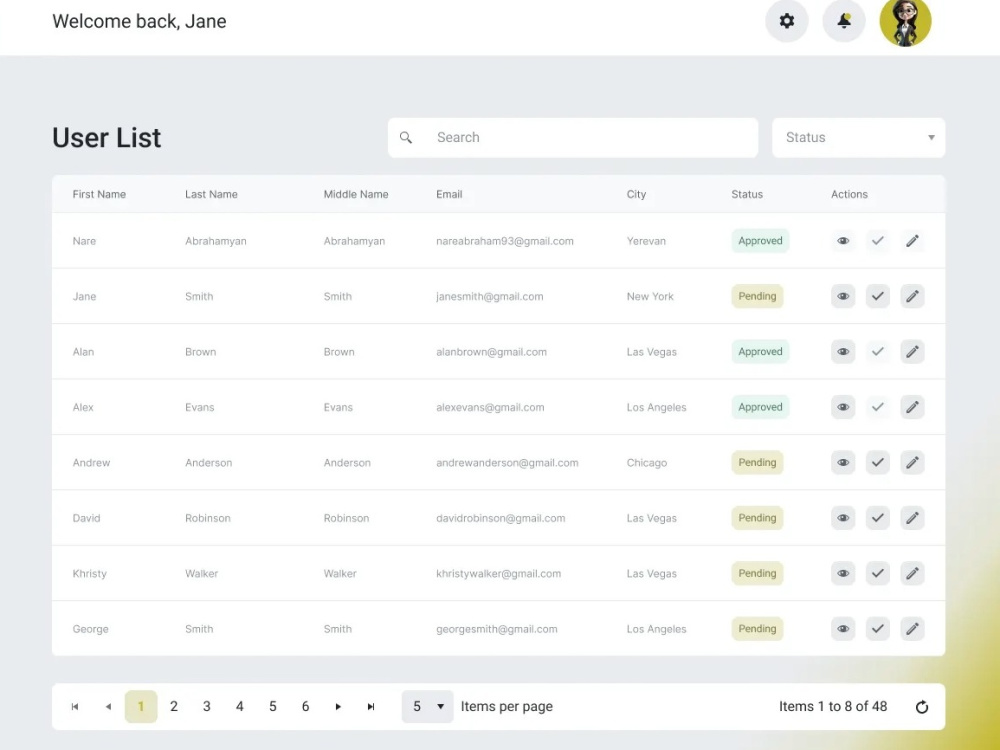
Task: Go to page 6
Action: coord(305,707)
